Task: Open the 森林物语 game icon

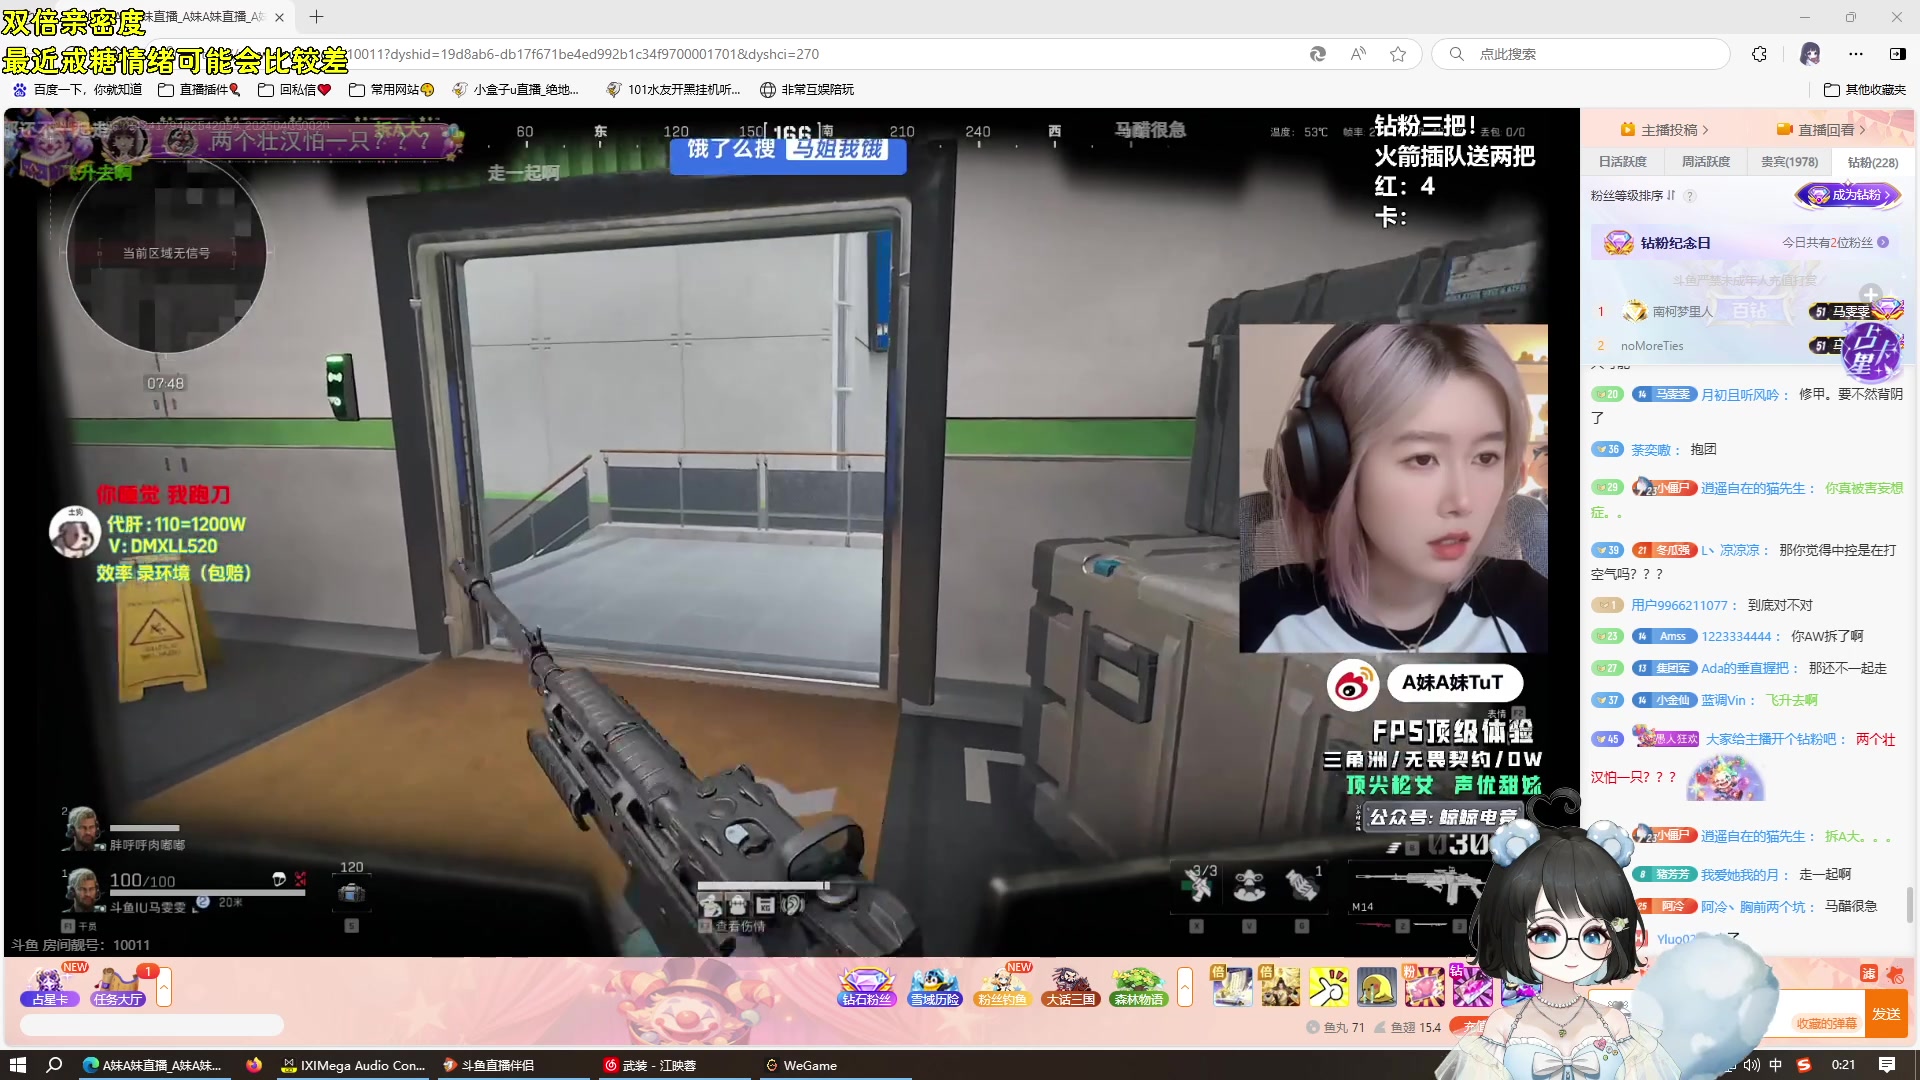Action: coord(1138,986)
